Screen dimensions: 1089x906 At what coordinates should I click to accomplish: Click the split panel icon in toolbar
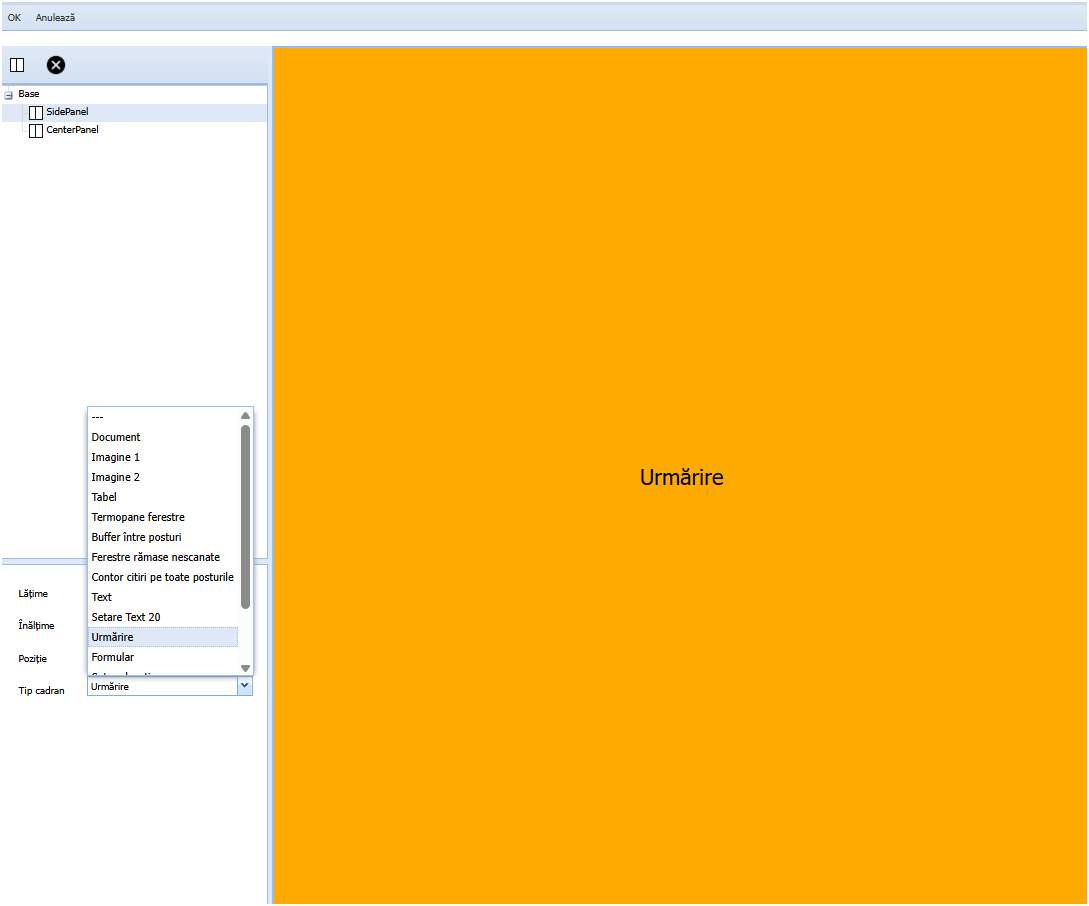[17, 65]
